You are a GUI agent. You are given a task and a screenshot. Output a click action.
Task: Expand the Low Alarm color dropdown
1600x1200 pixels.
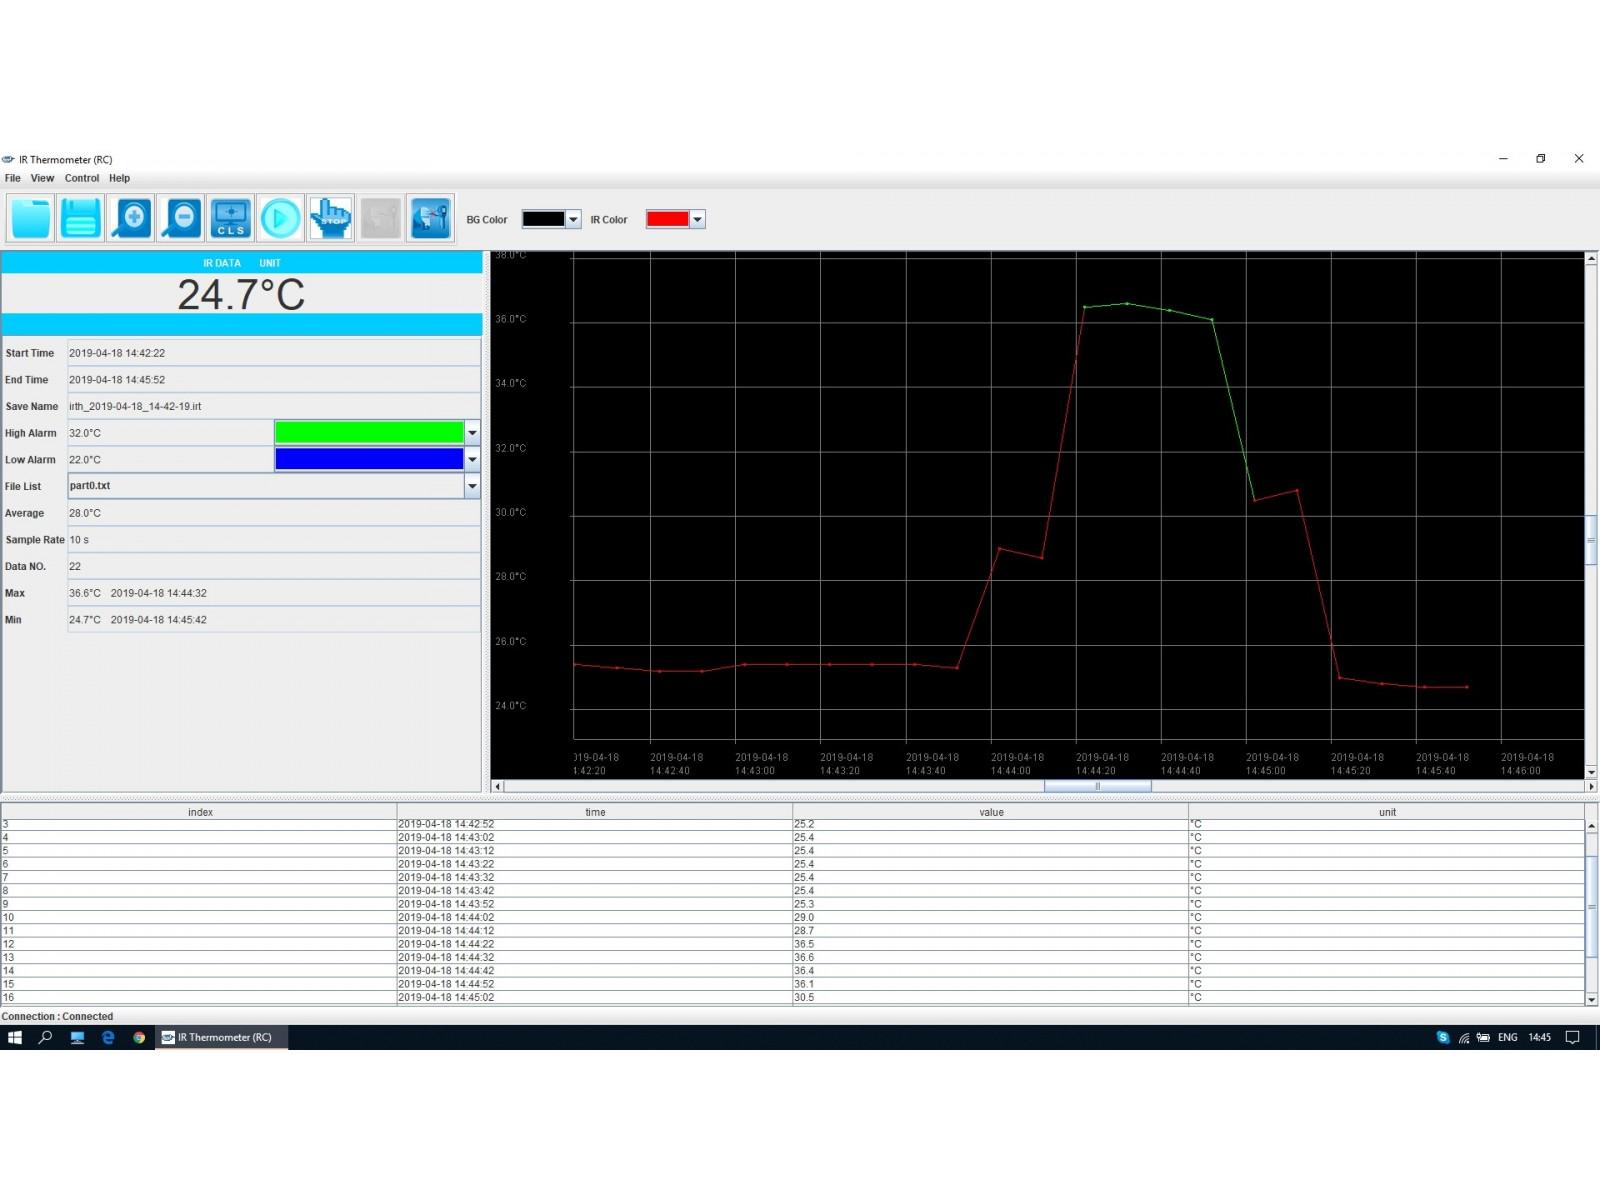pos(472,459)
